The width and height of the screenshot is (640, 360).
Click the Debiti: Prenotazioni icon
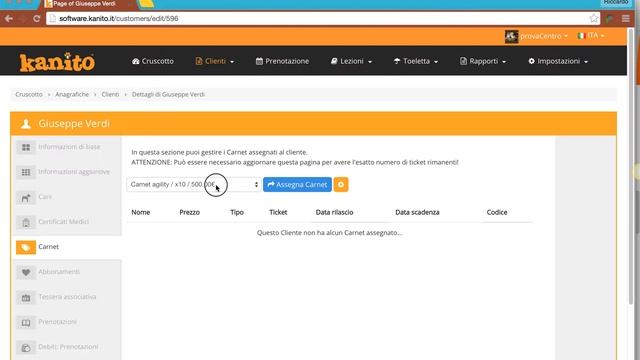[x=26, y=348]
